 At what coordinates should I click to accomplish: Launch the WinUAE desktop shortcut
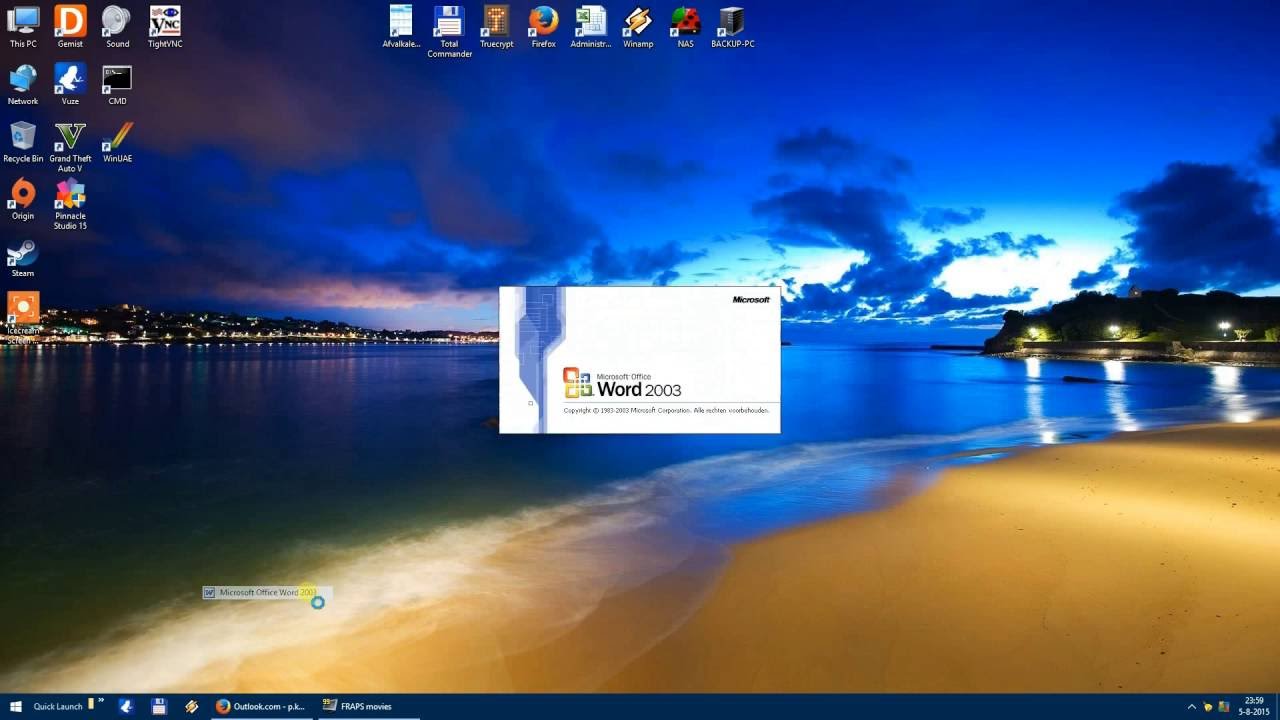(117, 142)
